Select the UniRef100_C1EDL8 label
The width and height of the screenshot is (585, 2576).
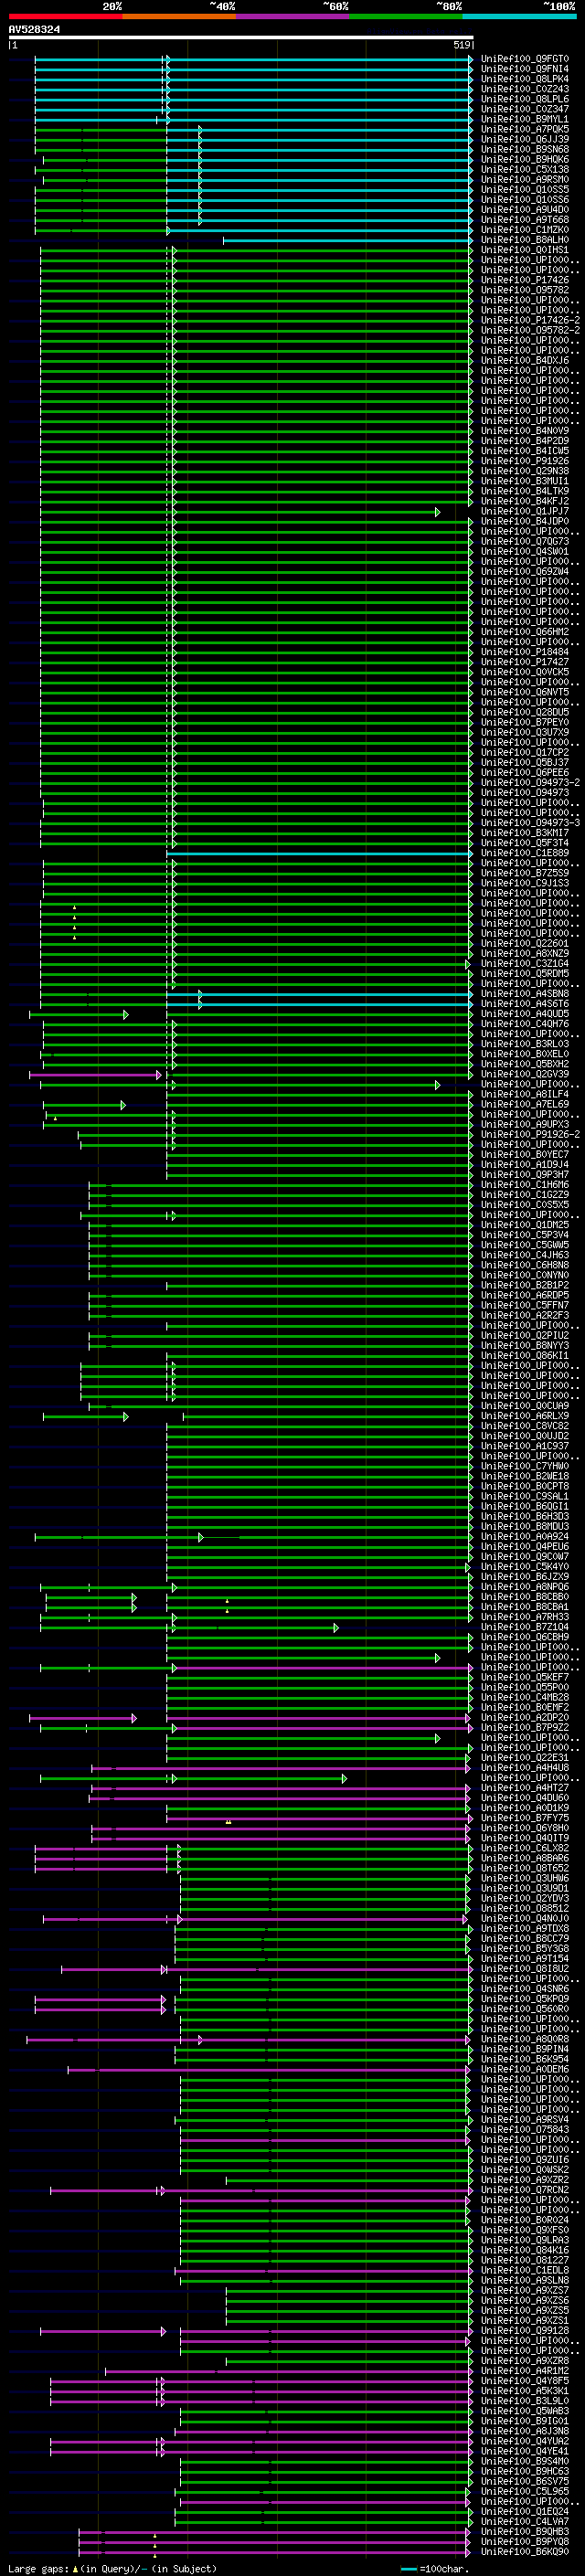[525, 2270]
